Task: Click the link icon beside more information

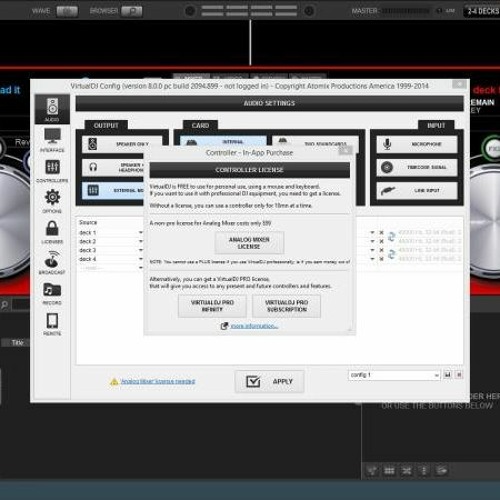Action: [224, 326]
